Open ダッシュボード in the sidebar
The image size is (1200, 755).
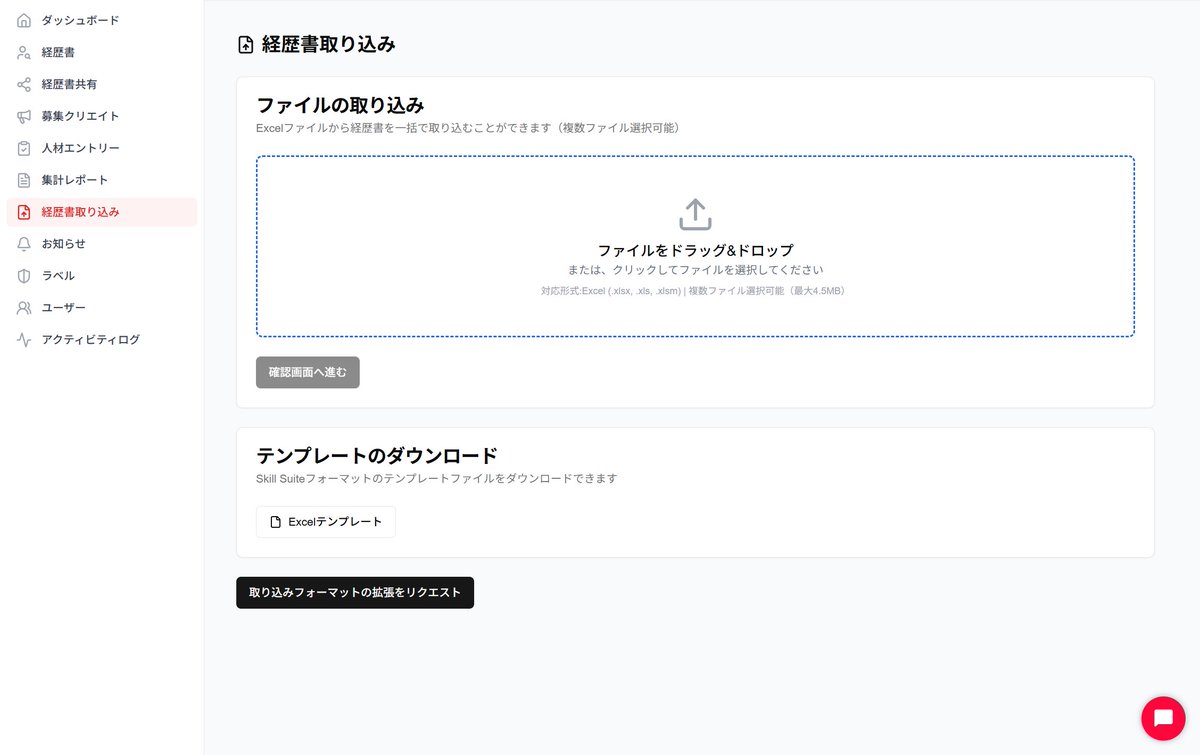tap(102, 20)
